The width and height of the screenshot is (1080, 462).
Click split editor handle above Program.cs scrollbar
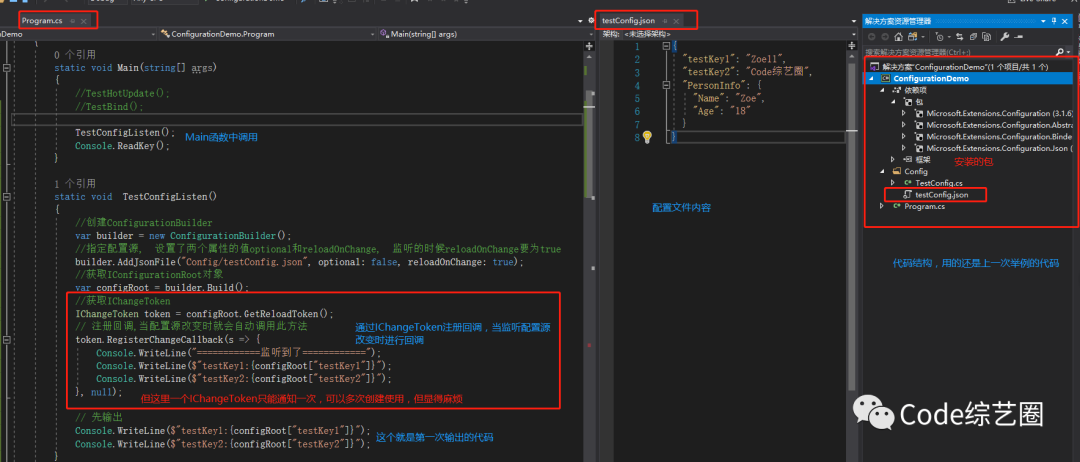click(590, 46)
